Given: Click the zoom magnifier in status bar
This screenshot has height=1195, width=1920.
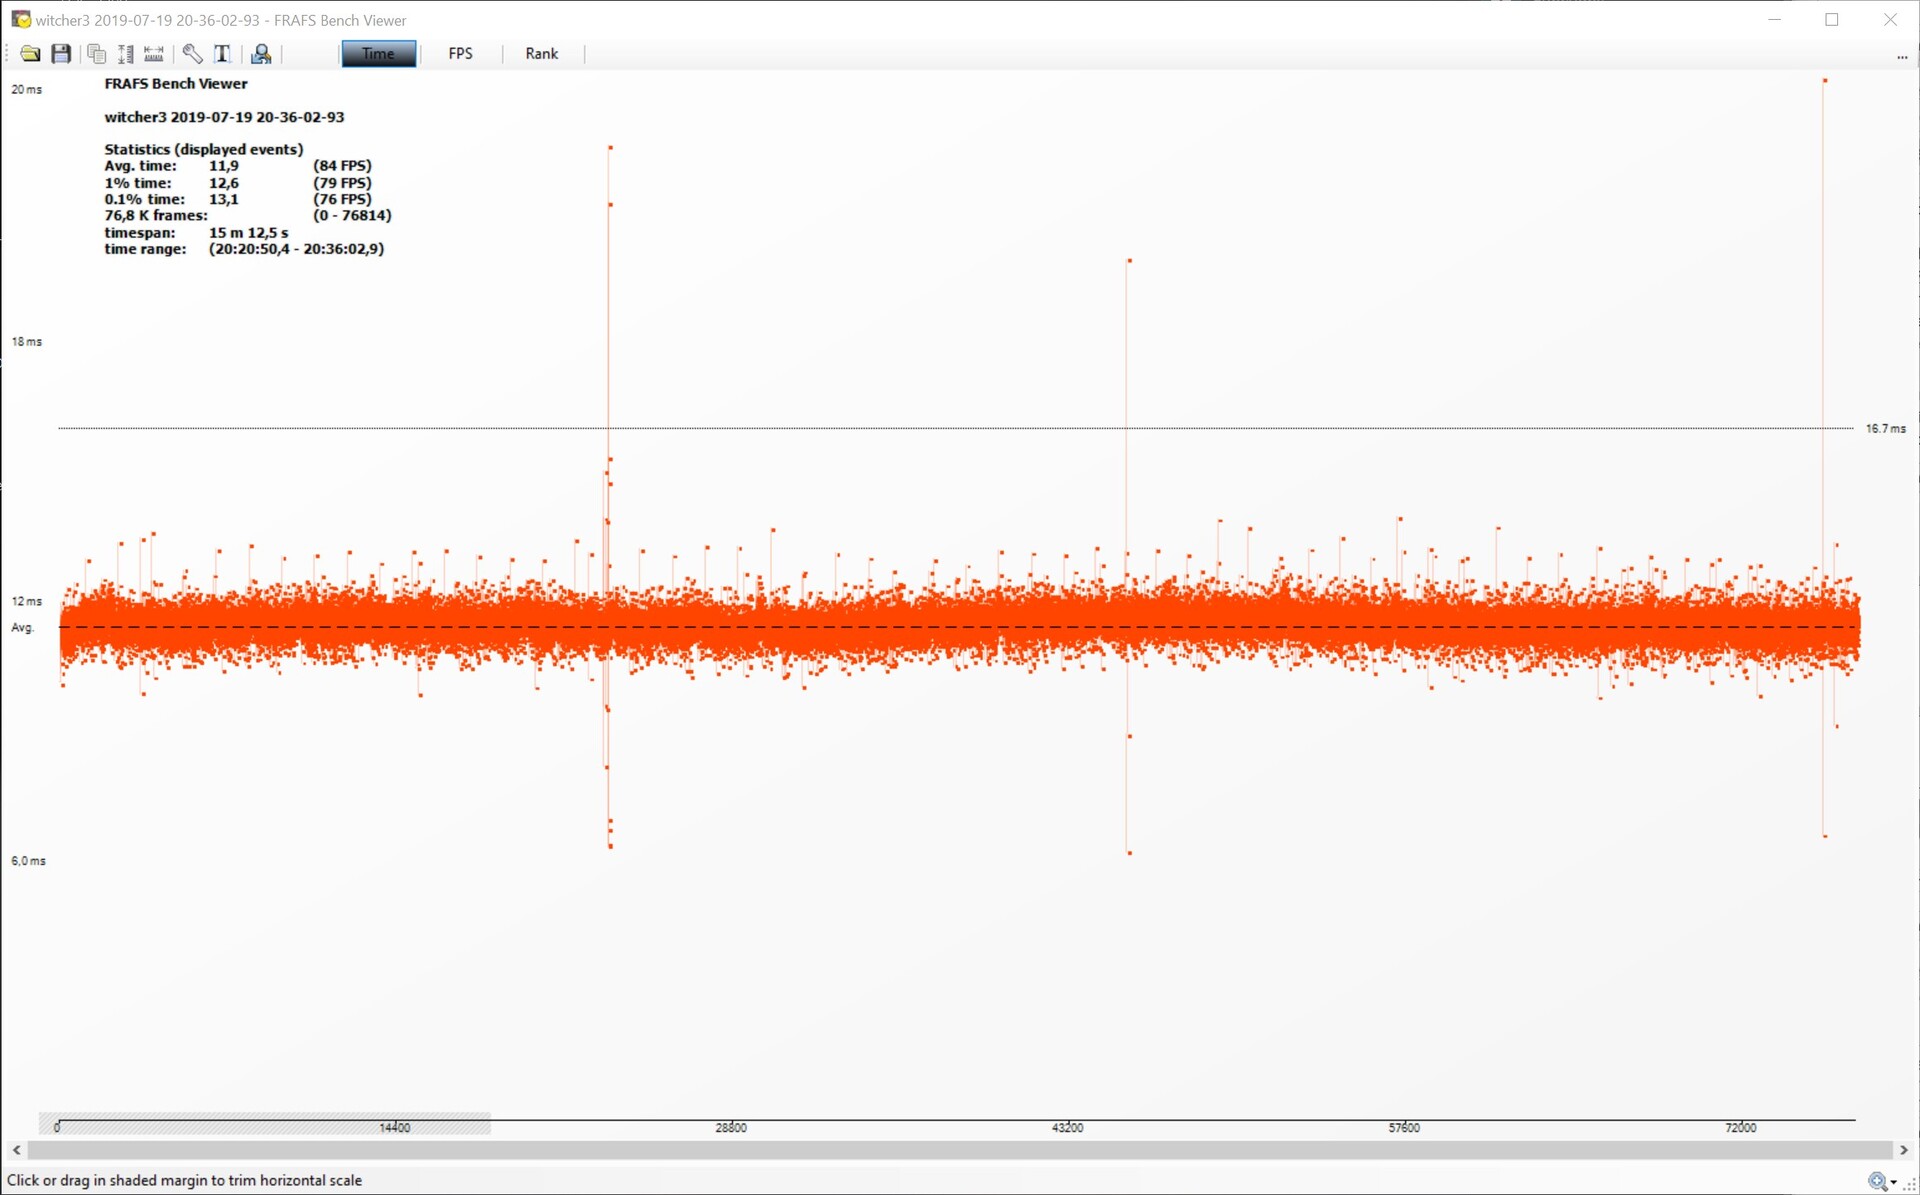Looking at the screenshot, I should pyautogui.click(x=1877, y=1181).
